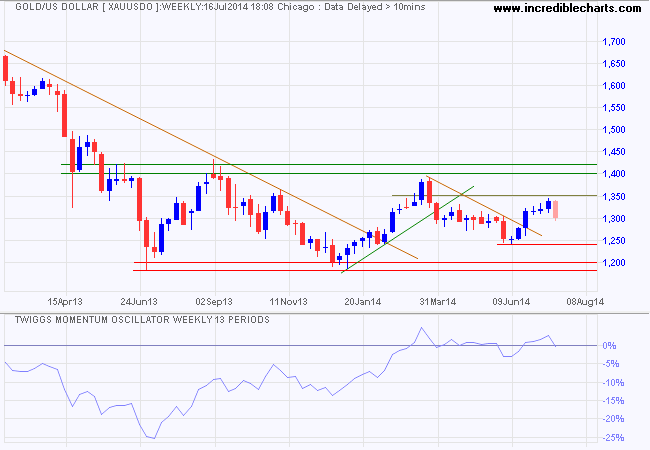Image resolution: width=650 pixels, height=450 pixels.
Task: Click the 1,350 price axis label
Action: (614, 196)
